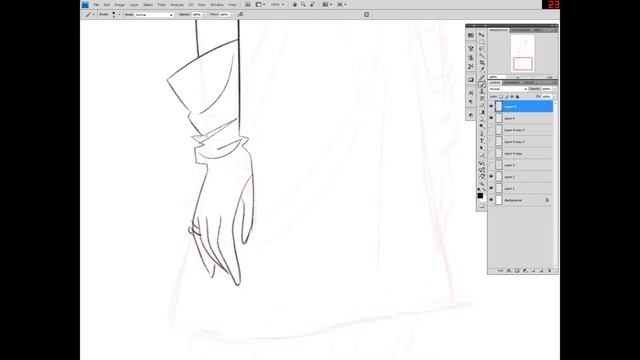Click the Link layers icon
The width and height of the screenshot is (640, 360).
500,270
